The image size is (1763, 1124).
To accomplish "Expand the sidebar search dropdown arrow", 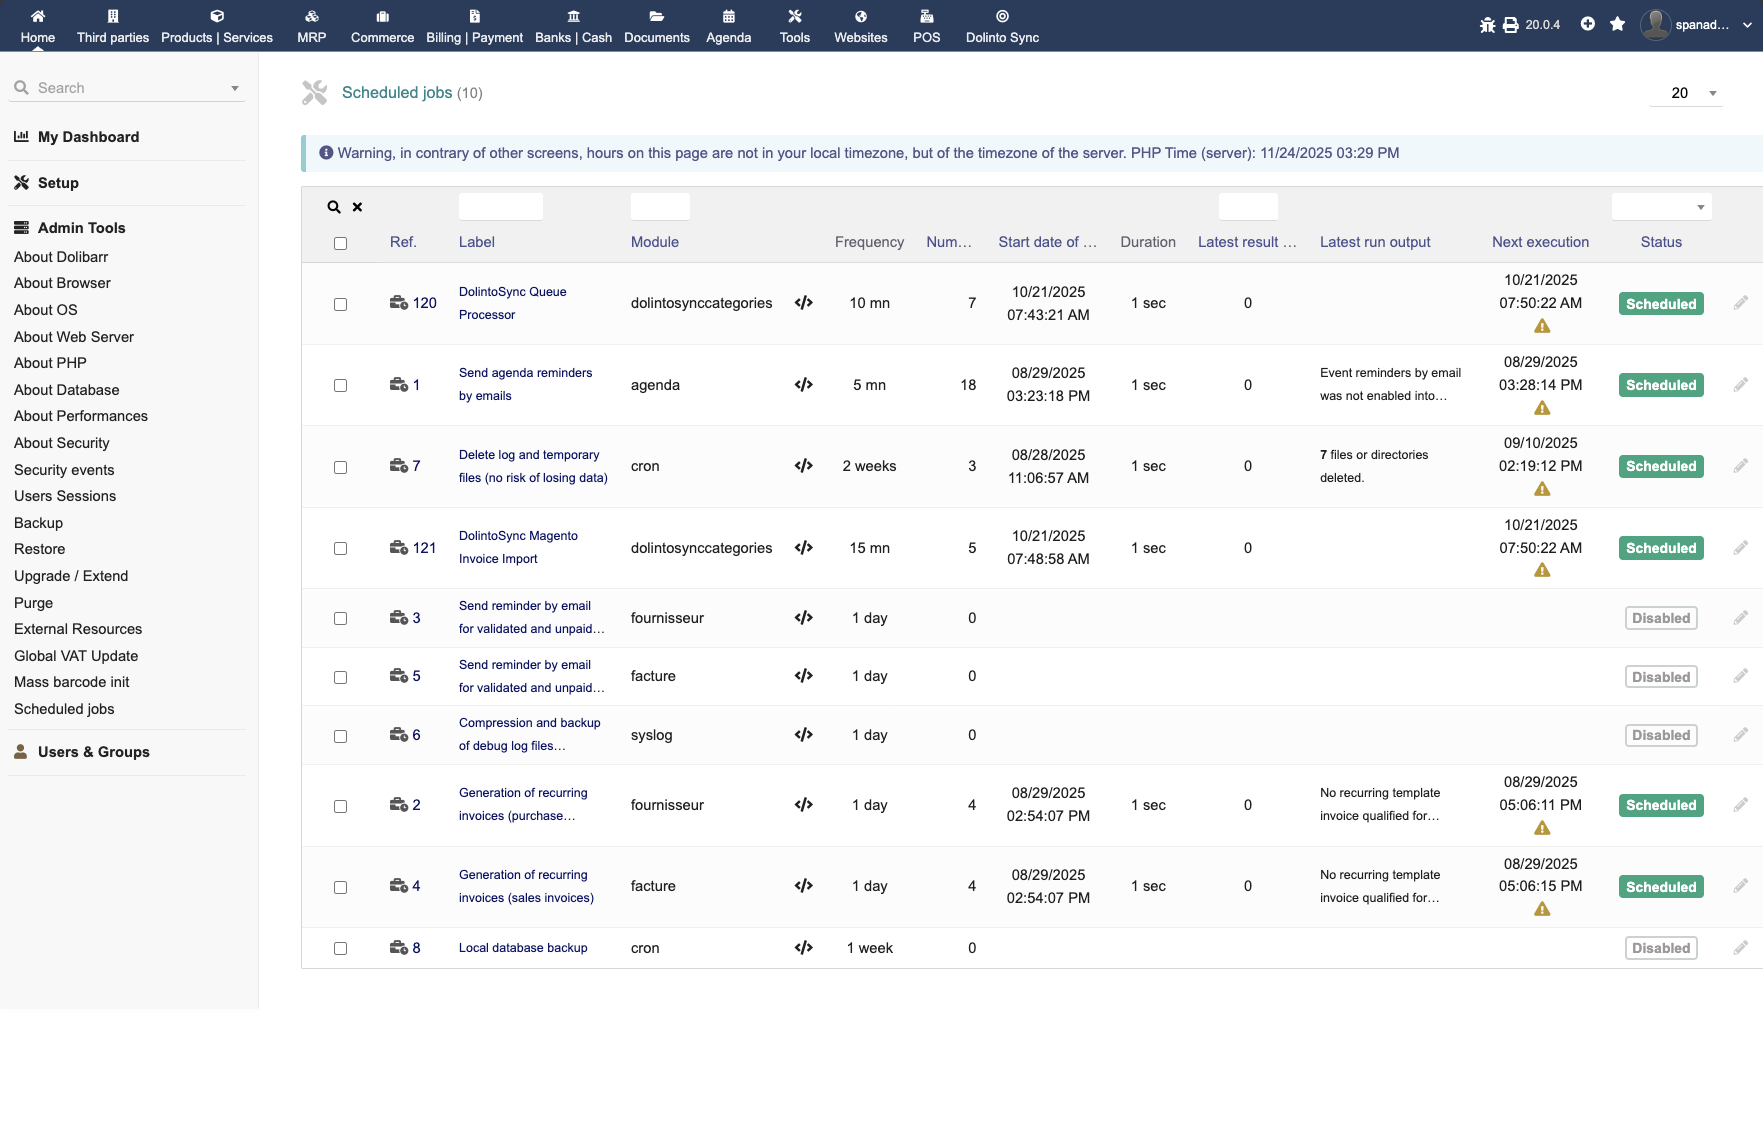I will 235,88.
